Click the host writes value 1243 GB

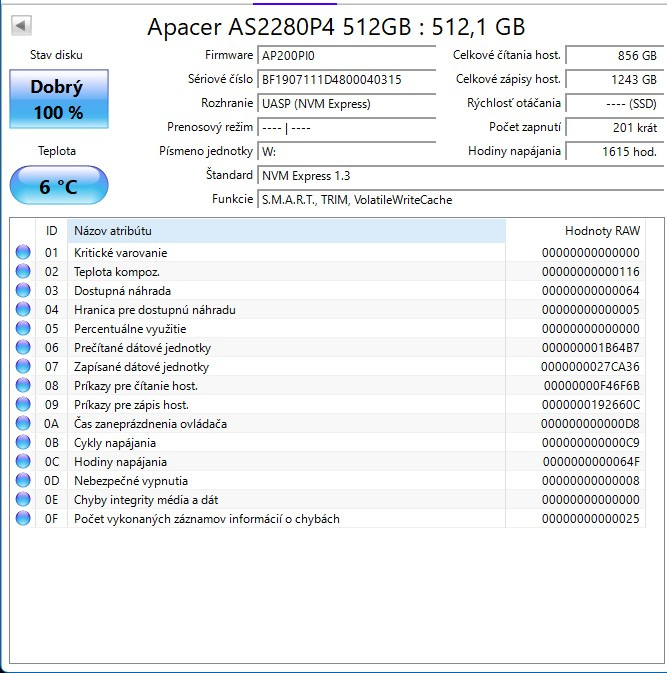tap(615, 80)
